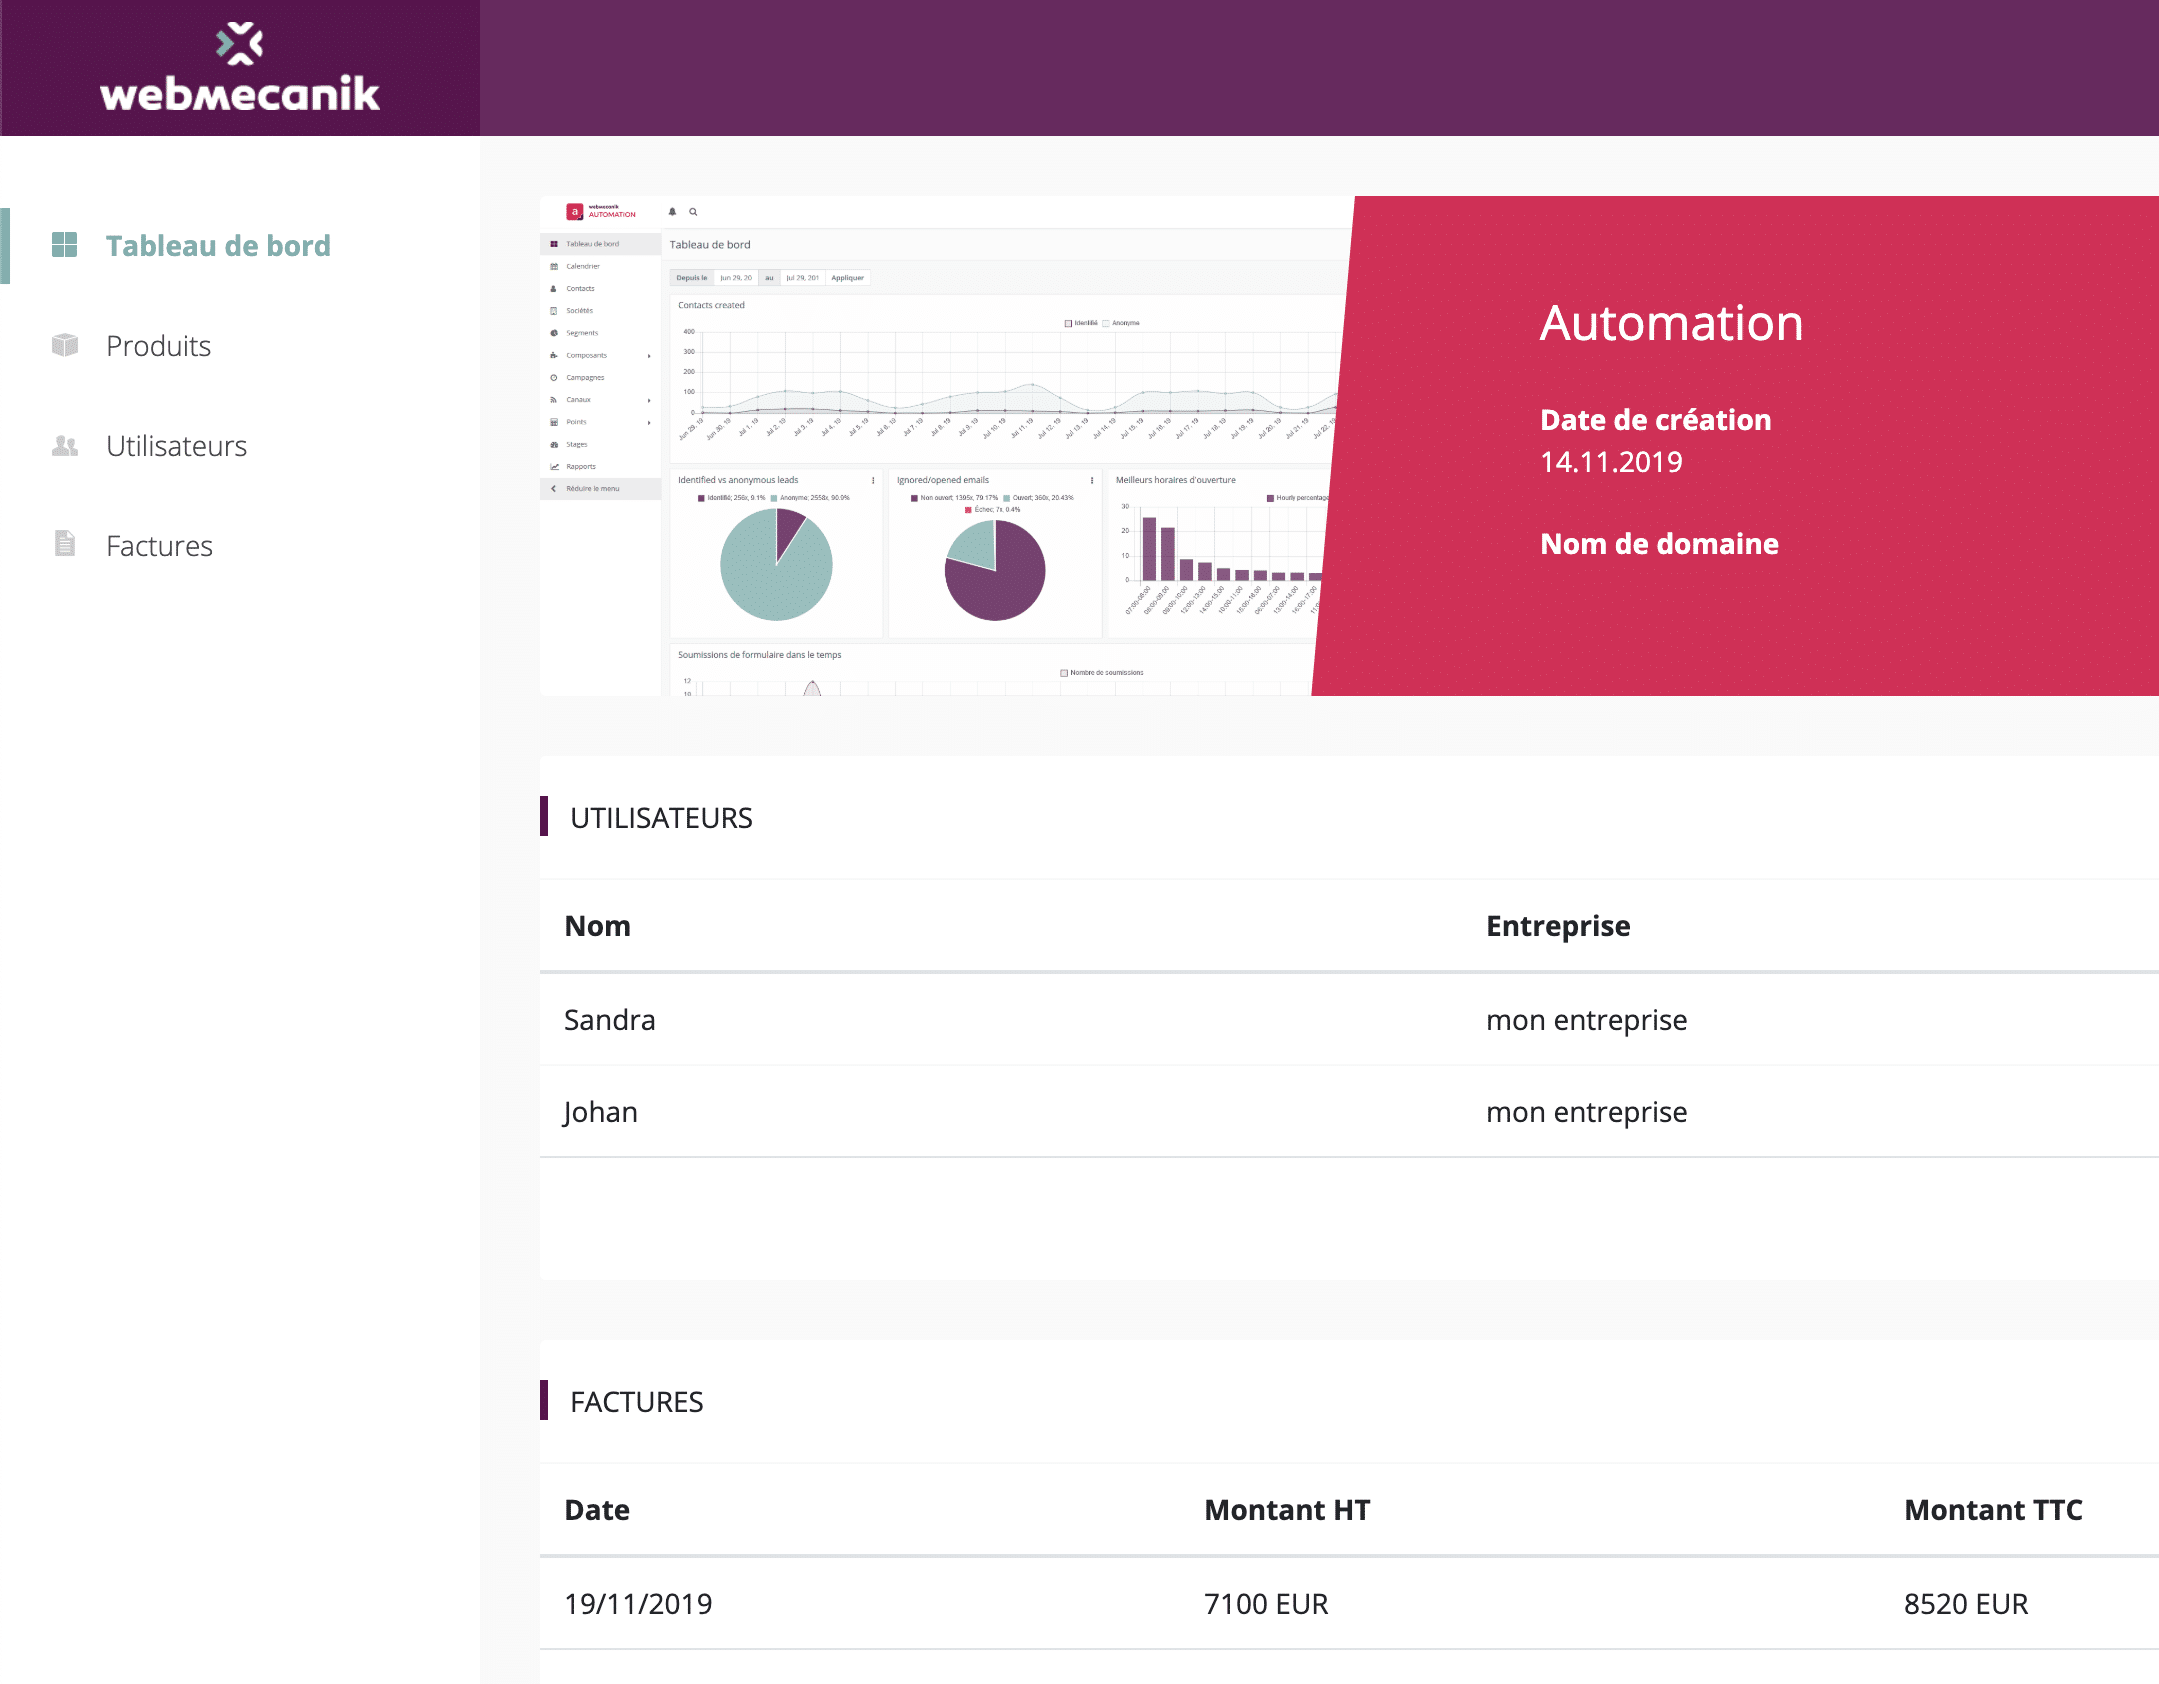Image resolution: width=2159 pixels, height=1684 pixels.
Task: Click the Produits box icon
Action: (64, 345)
